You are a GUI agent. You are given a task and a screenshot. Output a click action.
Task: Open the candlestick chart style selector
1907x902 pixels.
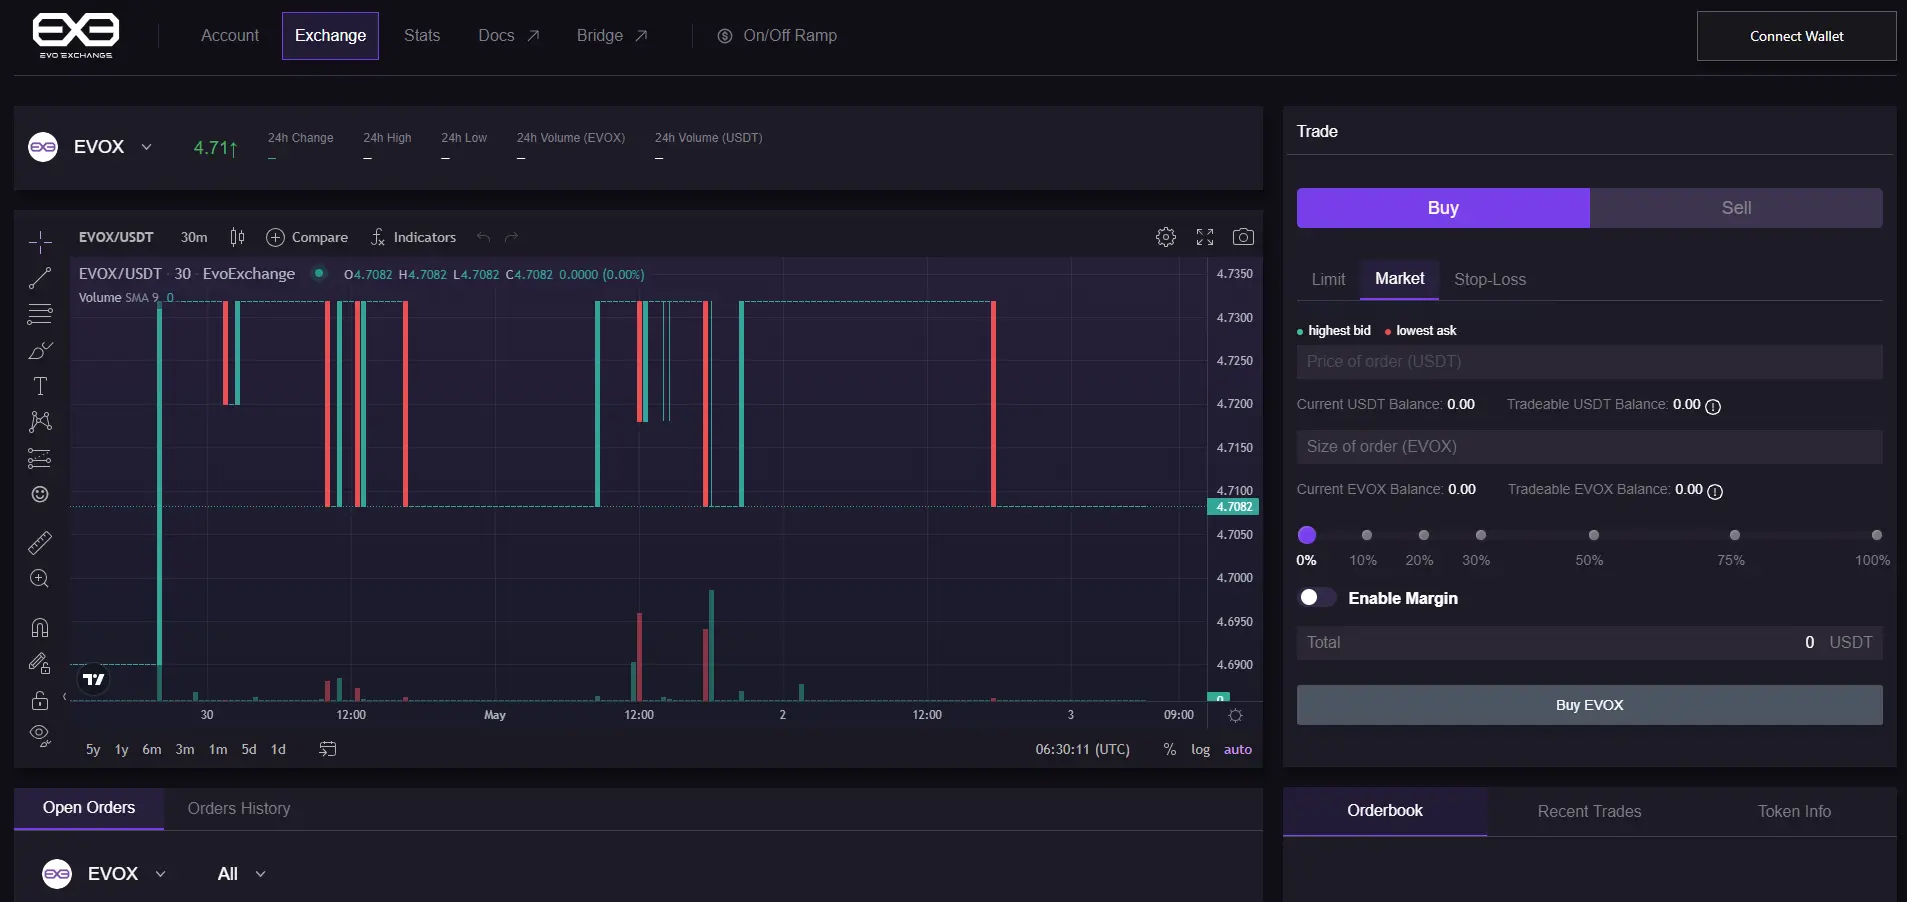tap(237, 237)
